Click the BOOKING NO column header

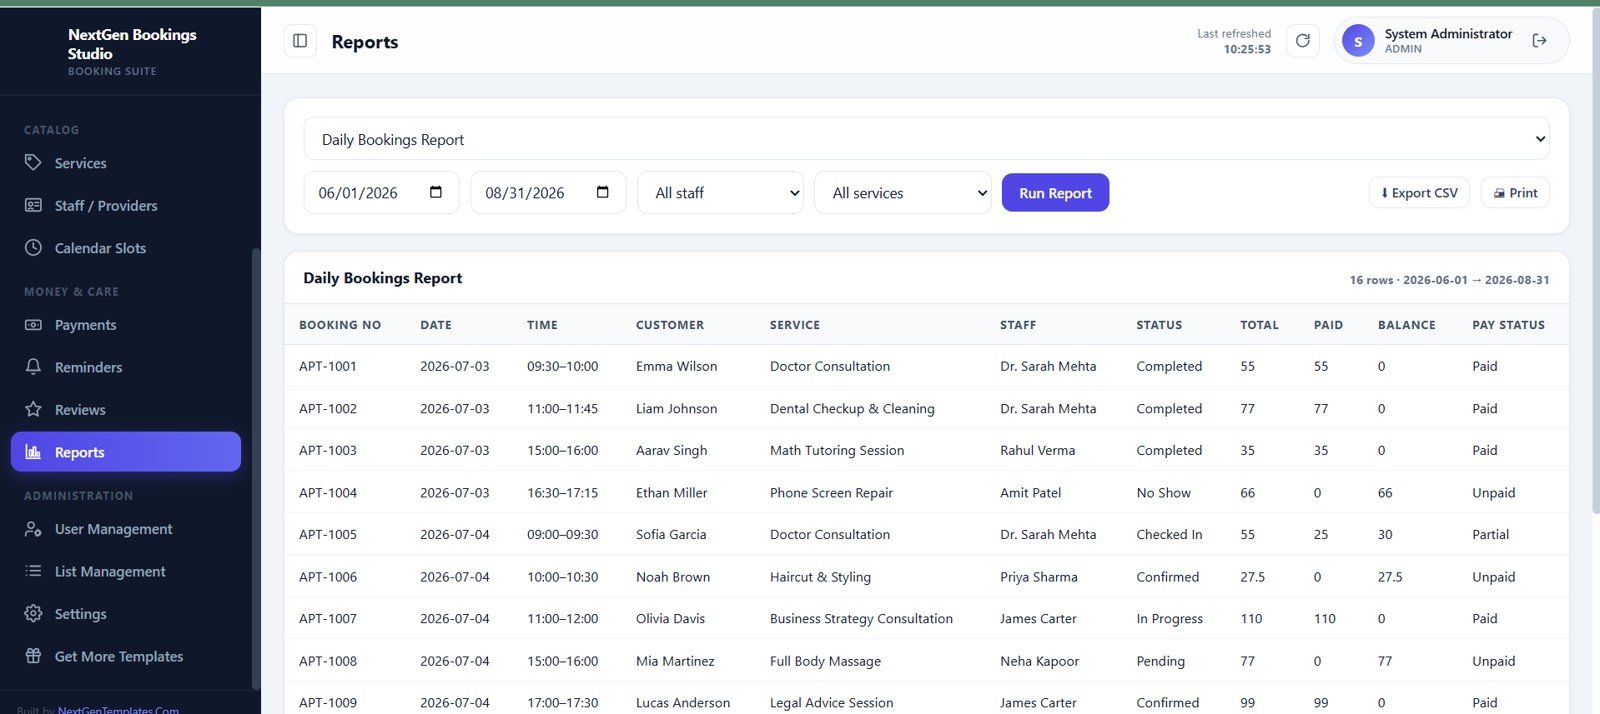click(x=340, y=325)
